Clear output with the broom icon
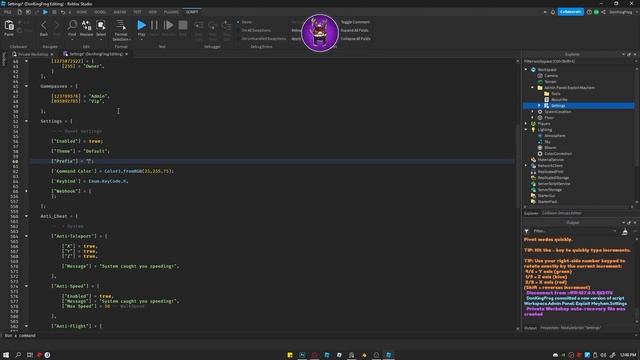This screenshot has height=360, width=640. 625,231
